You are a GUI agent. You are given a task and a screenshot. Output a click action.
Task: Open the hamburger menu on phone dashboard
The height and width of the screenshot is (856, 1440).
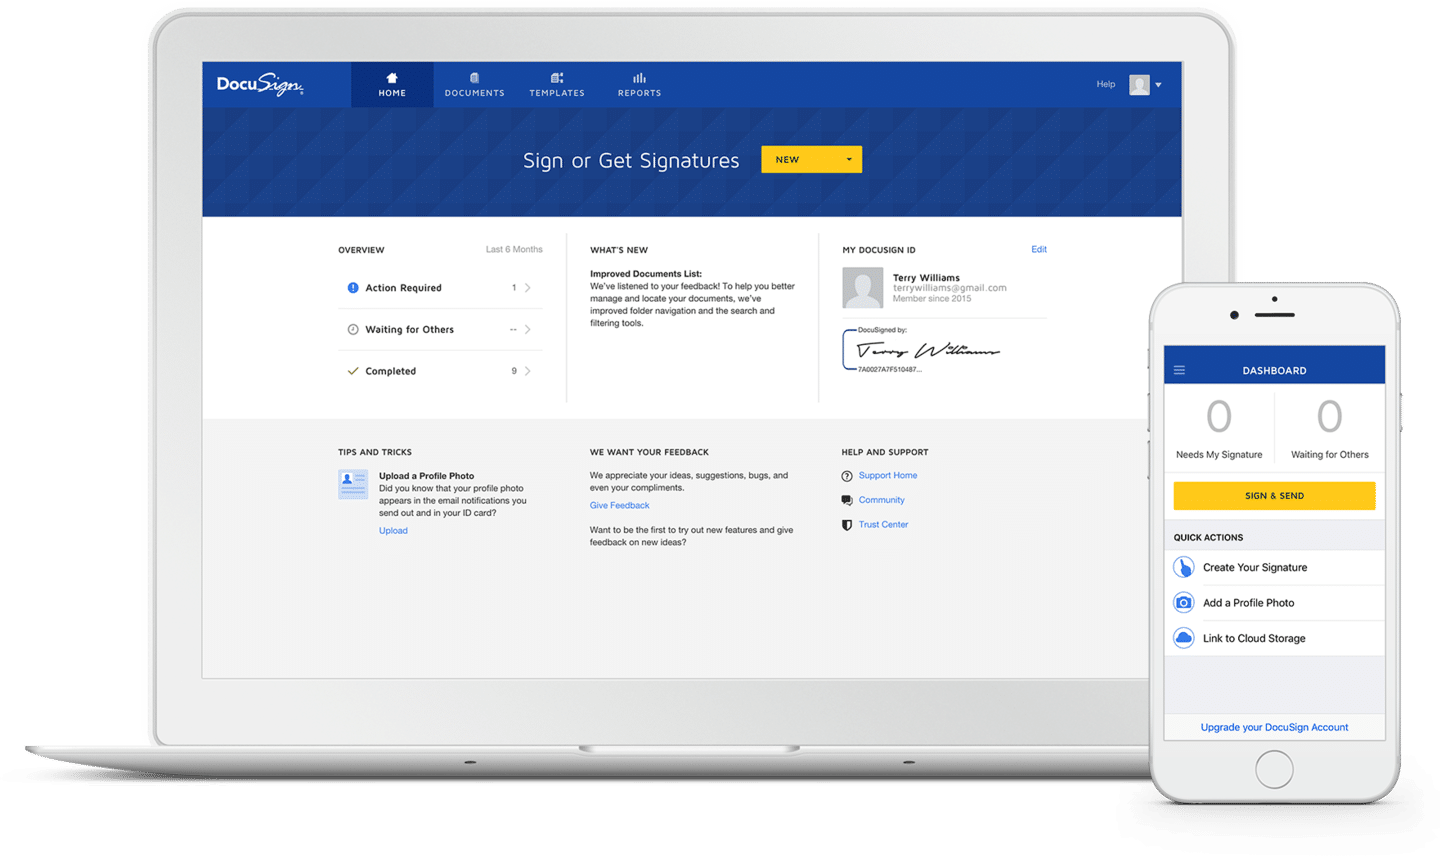click(1180, 370)
